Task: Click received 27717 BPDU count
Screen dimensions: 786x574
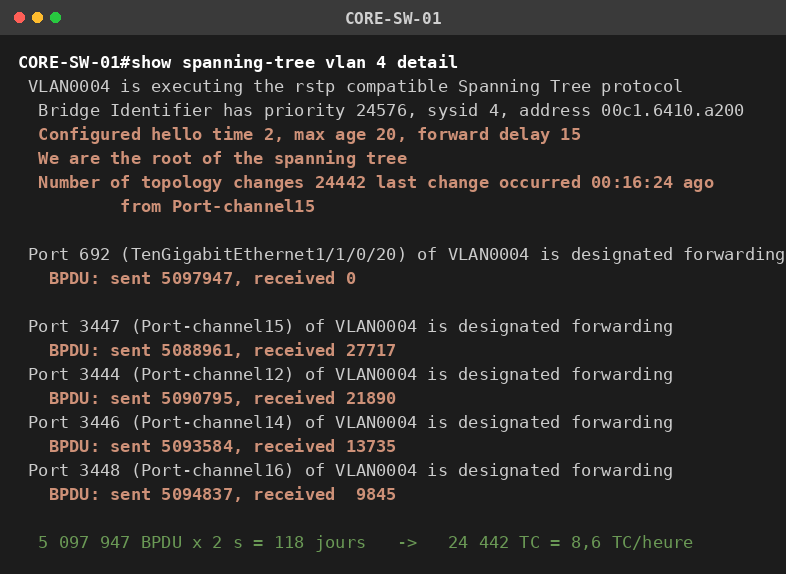Action: [x=325, y=350]
